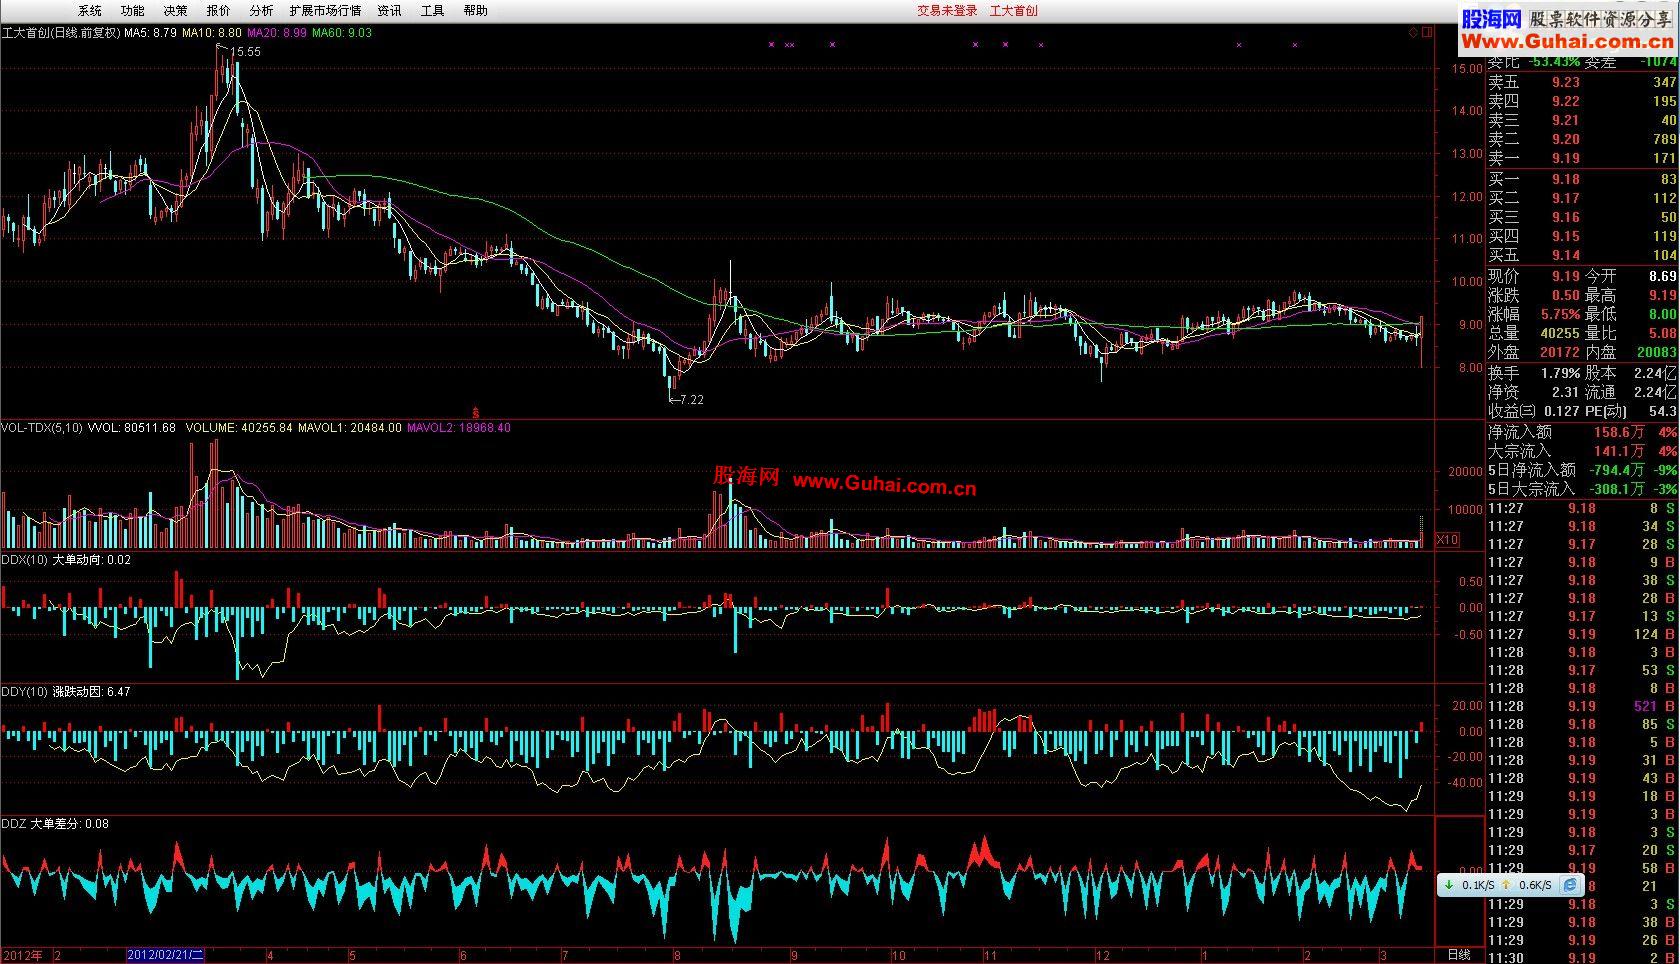Open the 系统 menu
1680x964 pixels.
pyautogui.click(x=90, y=11)
